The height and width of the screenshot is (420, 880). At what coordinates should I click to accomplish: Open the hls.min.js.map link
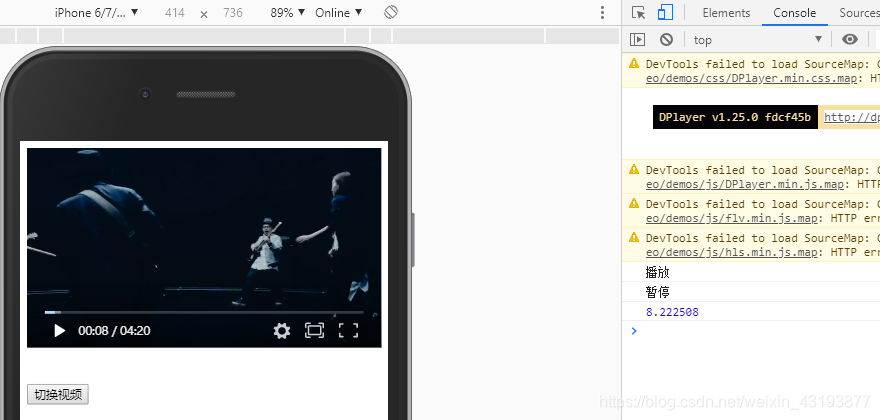731,252
